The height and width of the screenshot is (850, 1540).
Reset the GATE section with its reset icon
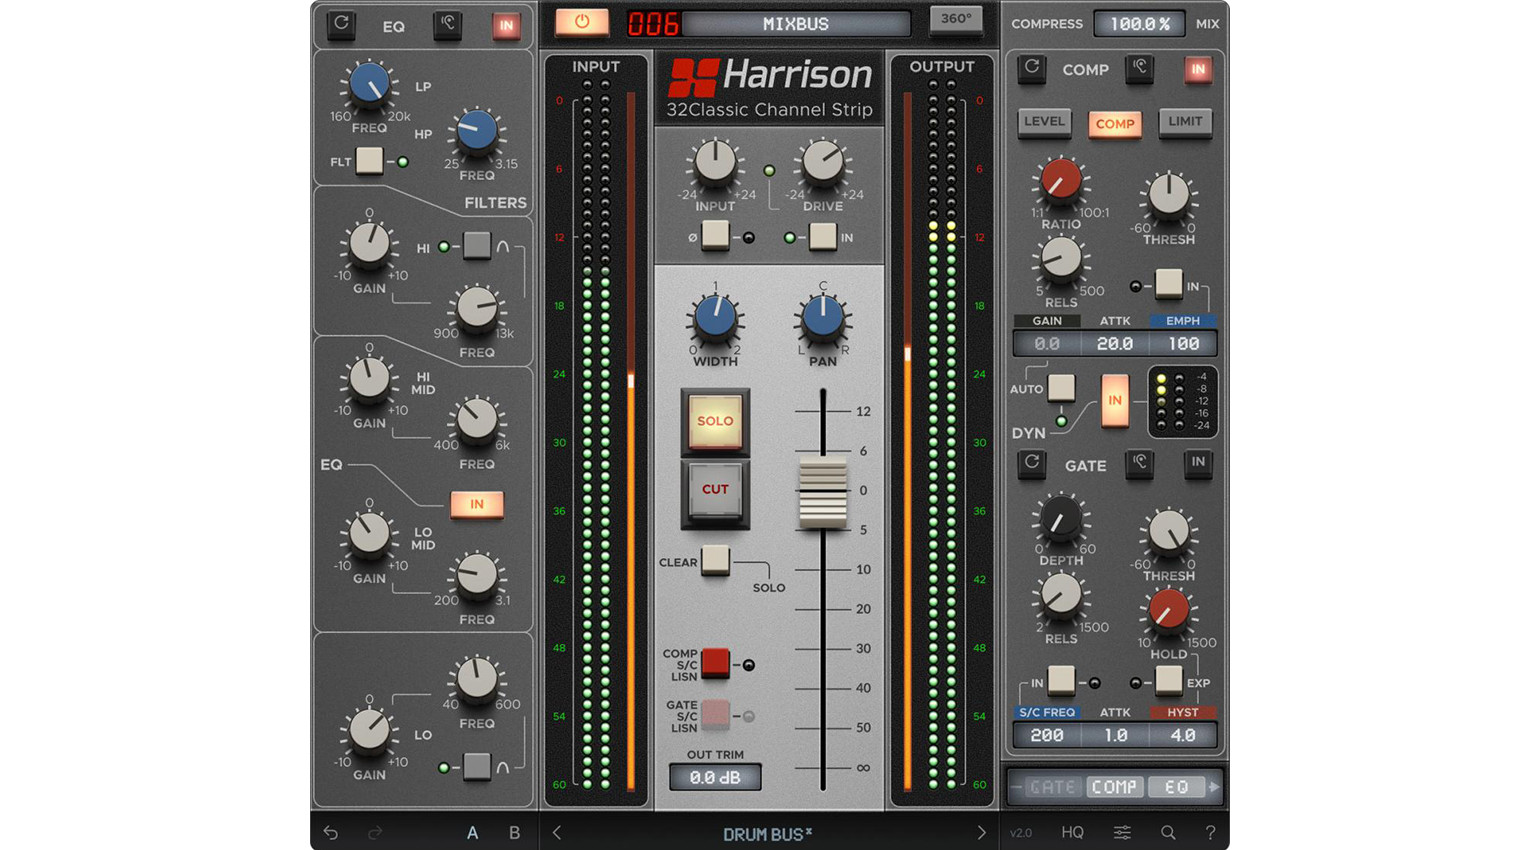click(x=1031, y=463)
